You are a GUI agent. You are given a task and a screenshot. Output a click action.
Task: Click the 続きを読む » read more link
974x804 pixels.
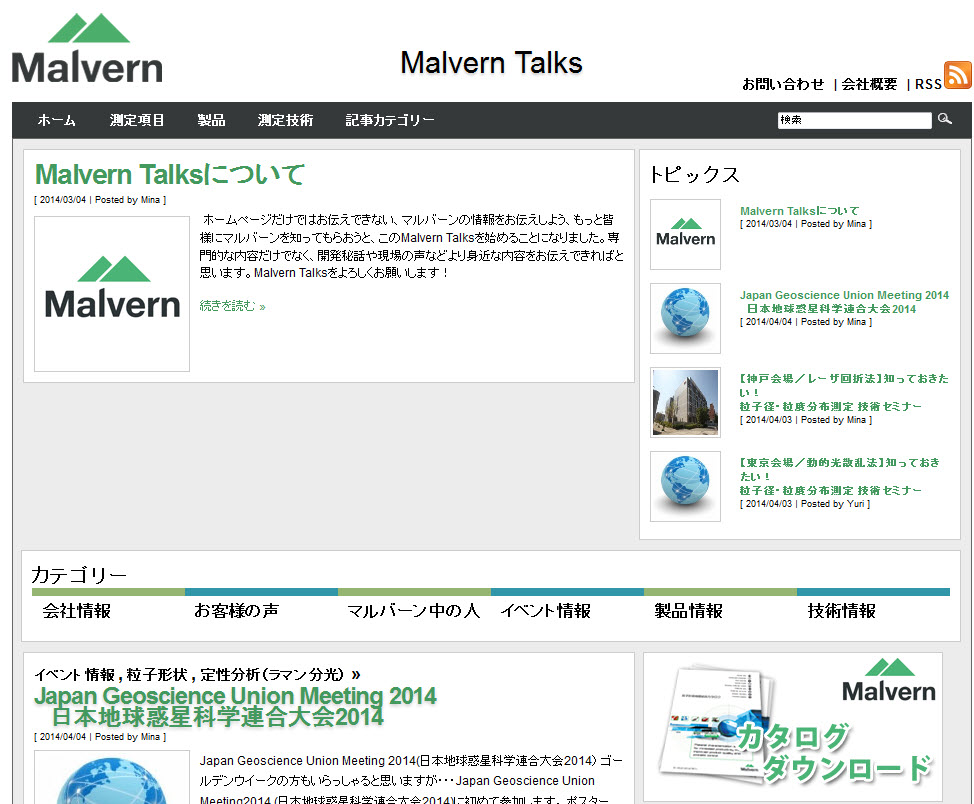(x=232, y=306)
